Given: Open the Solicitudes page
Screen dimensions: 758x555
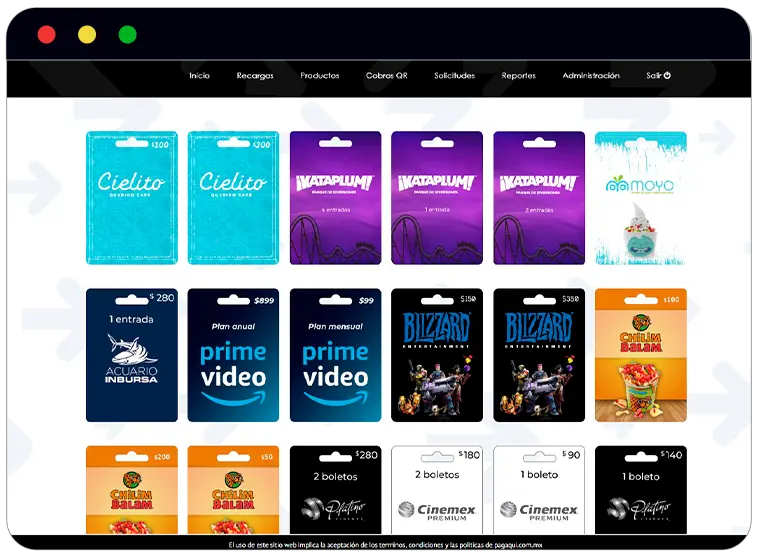Looking at the screenshot, I should (x=455, y=76).
